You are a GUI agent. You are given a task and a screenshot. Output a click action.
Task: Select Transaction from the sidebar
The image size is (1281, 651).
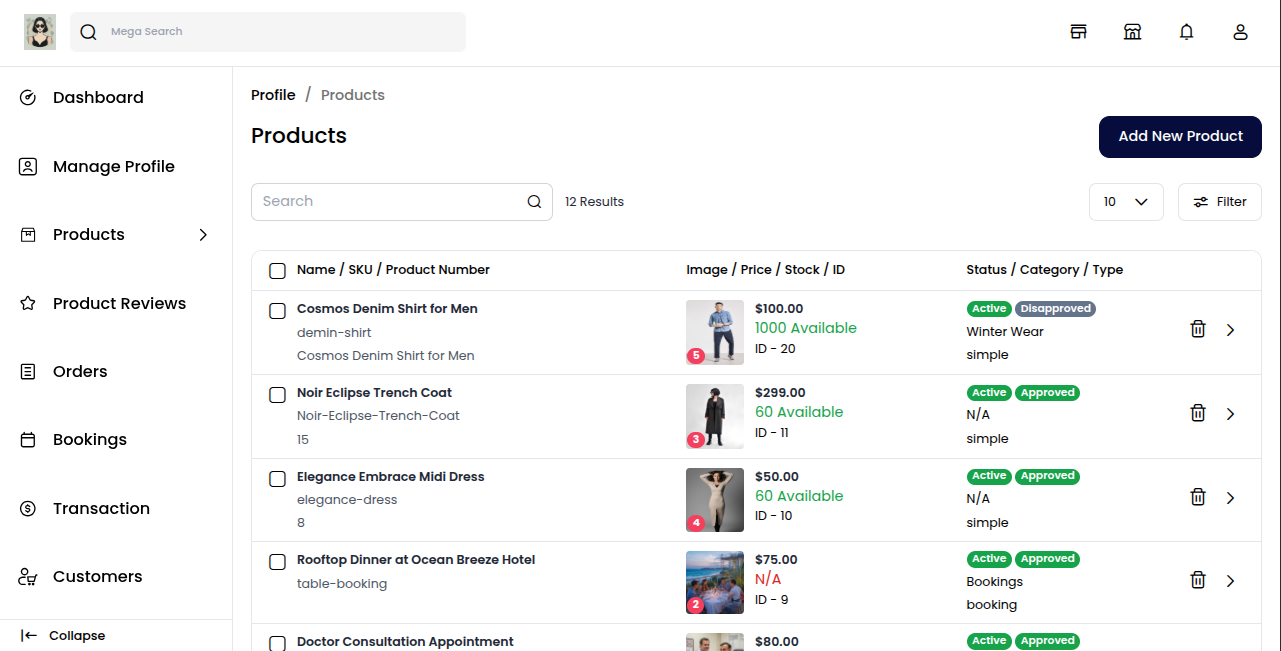point(101,508)
